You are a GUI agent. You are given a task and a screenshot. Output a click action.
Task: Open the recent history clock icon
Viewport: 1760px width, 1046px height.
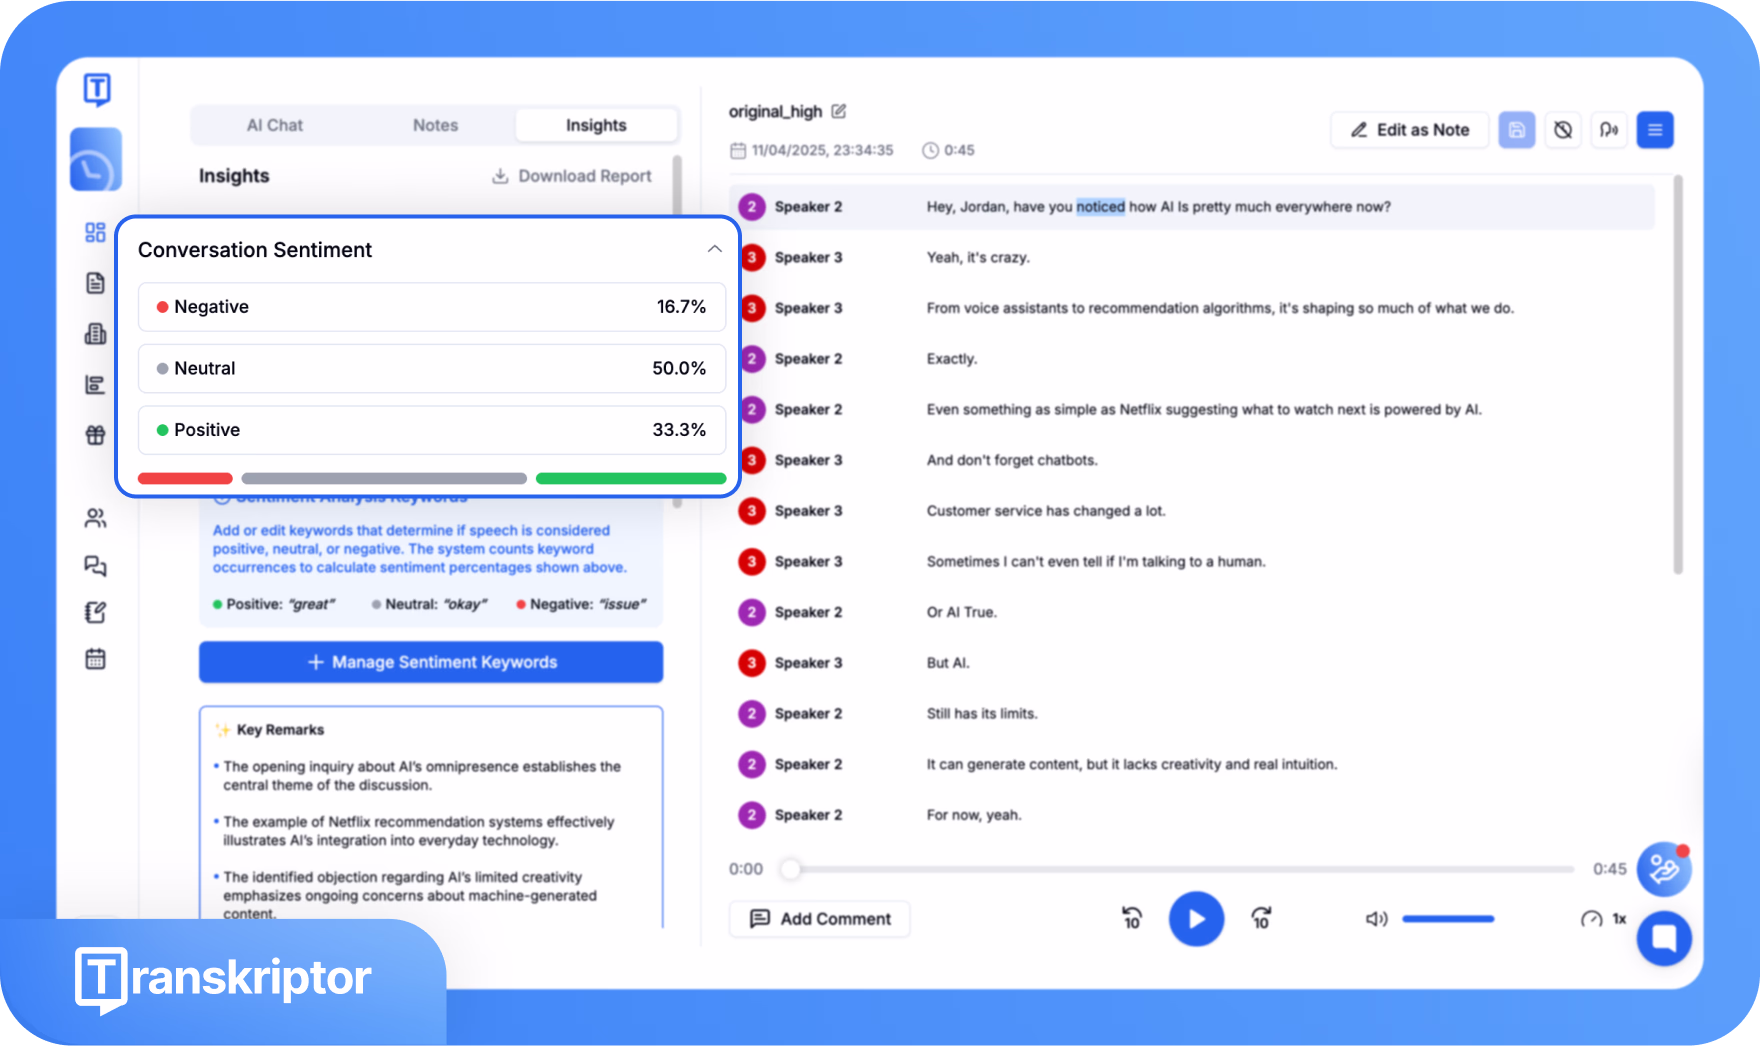coord(96,160)
